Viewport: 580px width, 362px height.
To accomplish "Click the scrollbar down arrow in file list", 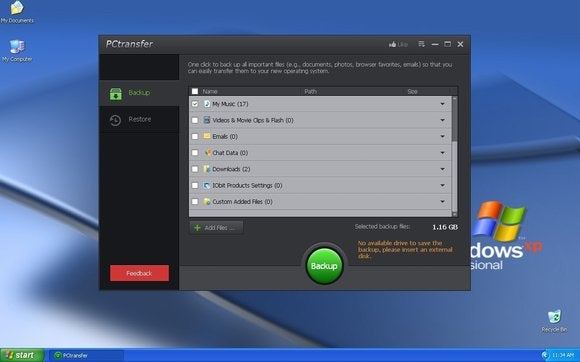I will [454, 214].
